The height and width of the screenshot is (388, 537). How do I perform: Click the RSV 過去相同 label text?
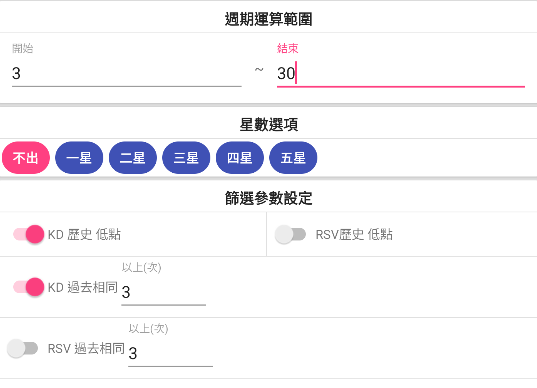86,349
